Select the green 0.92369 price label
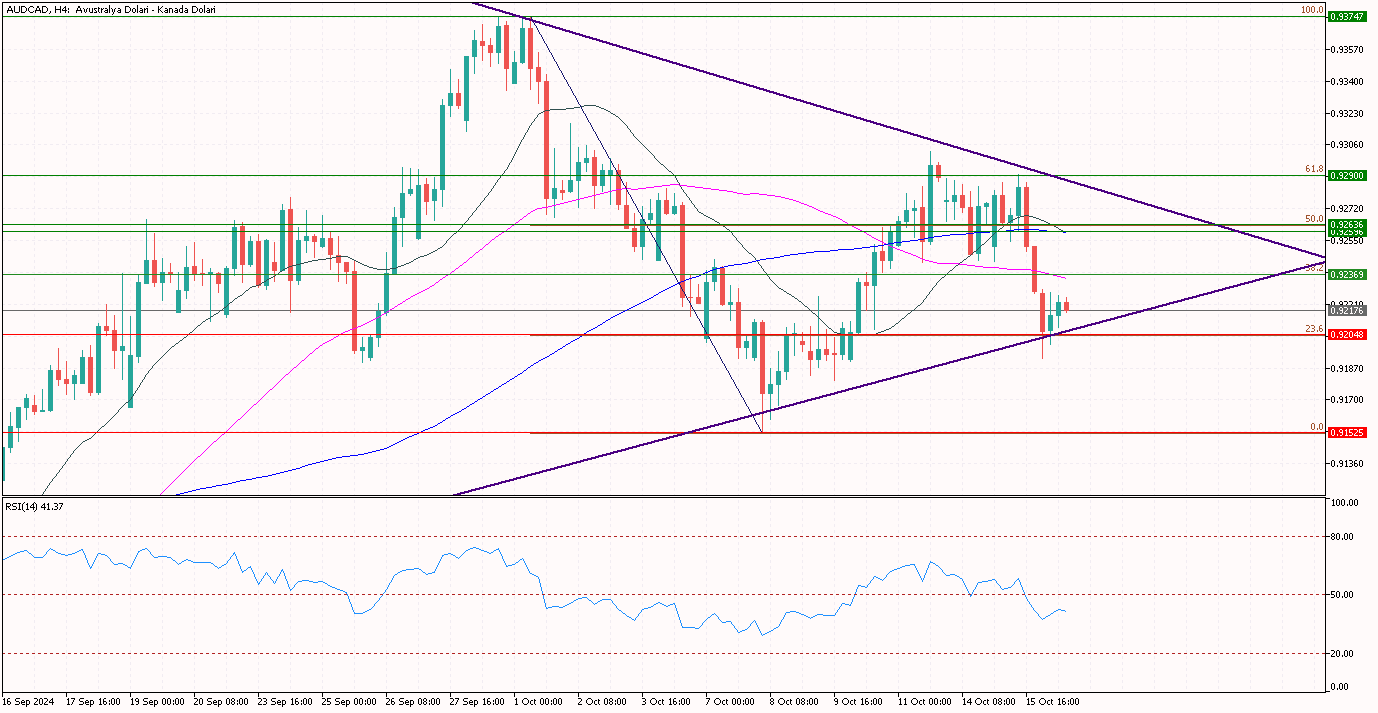 pyautogui.click(x=1347, y=274)
